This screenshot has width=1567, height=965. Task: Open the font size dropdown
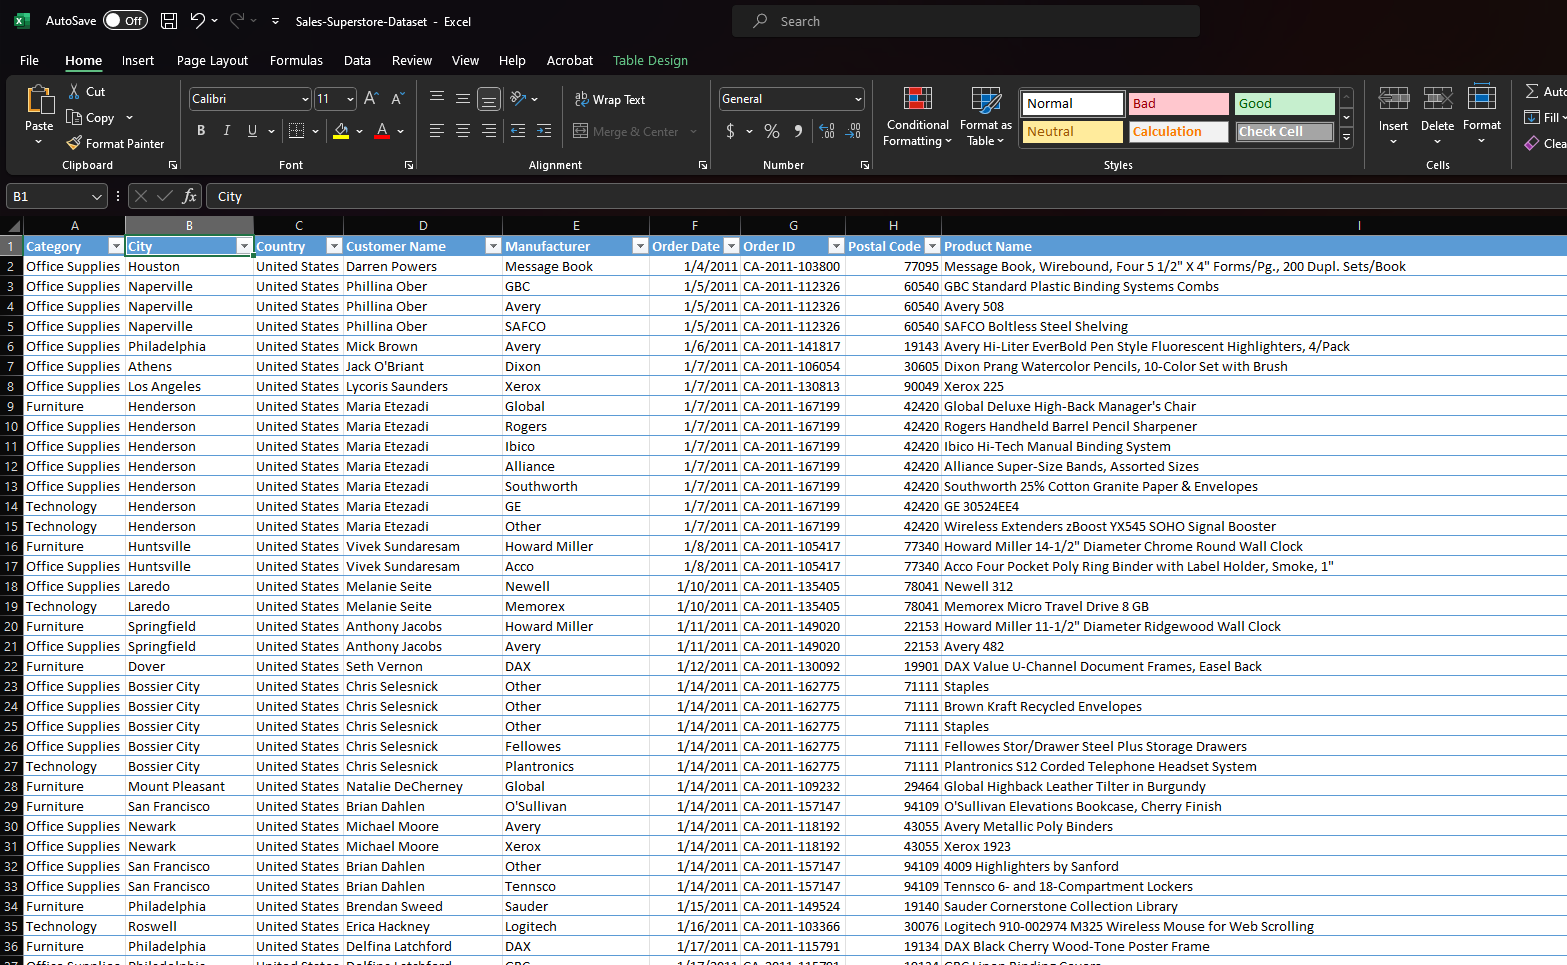pyautogui.click(x=350, y=99)
